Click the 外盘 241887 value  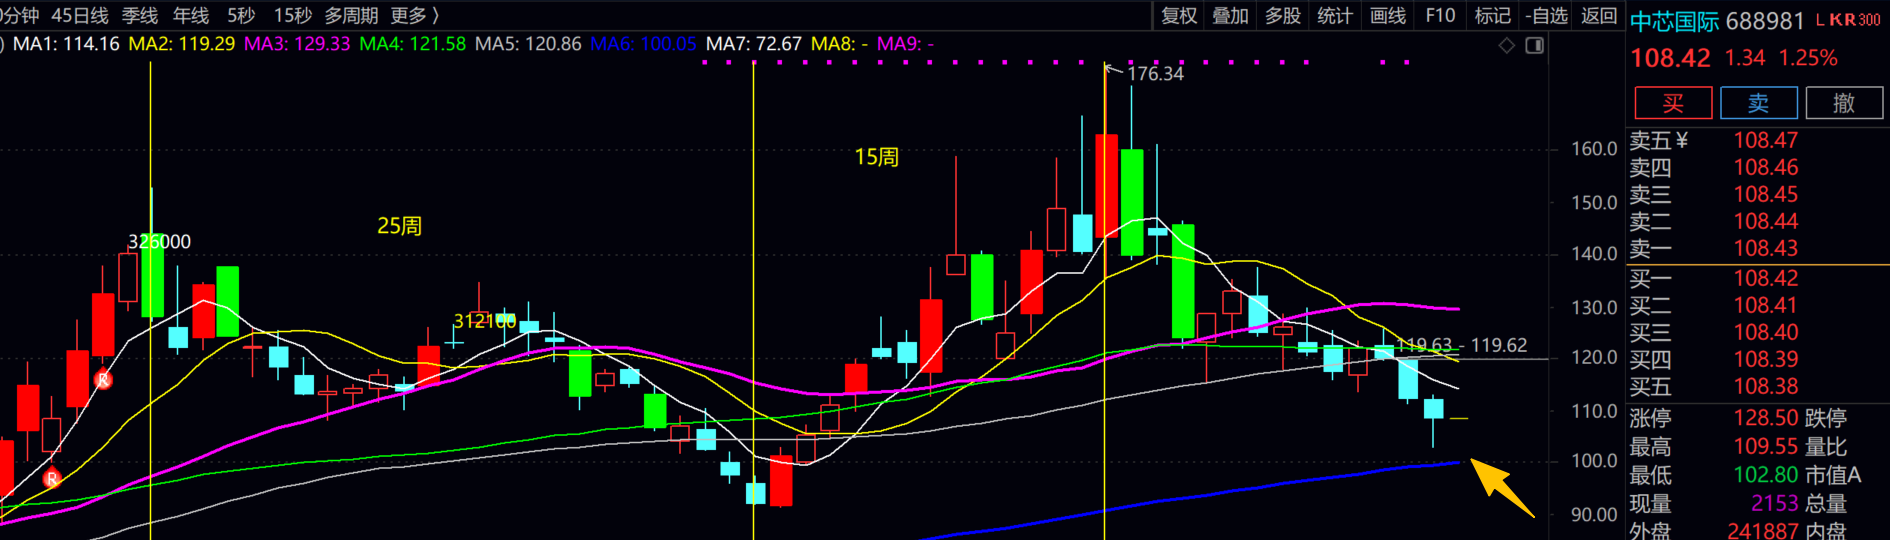1763,530
